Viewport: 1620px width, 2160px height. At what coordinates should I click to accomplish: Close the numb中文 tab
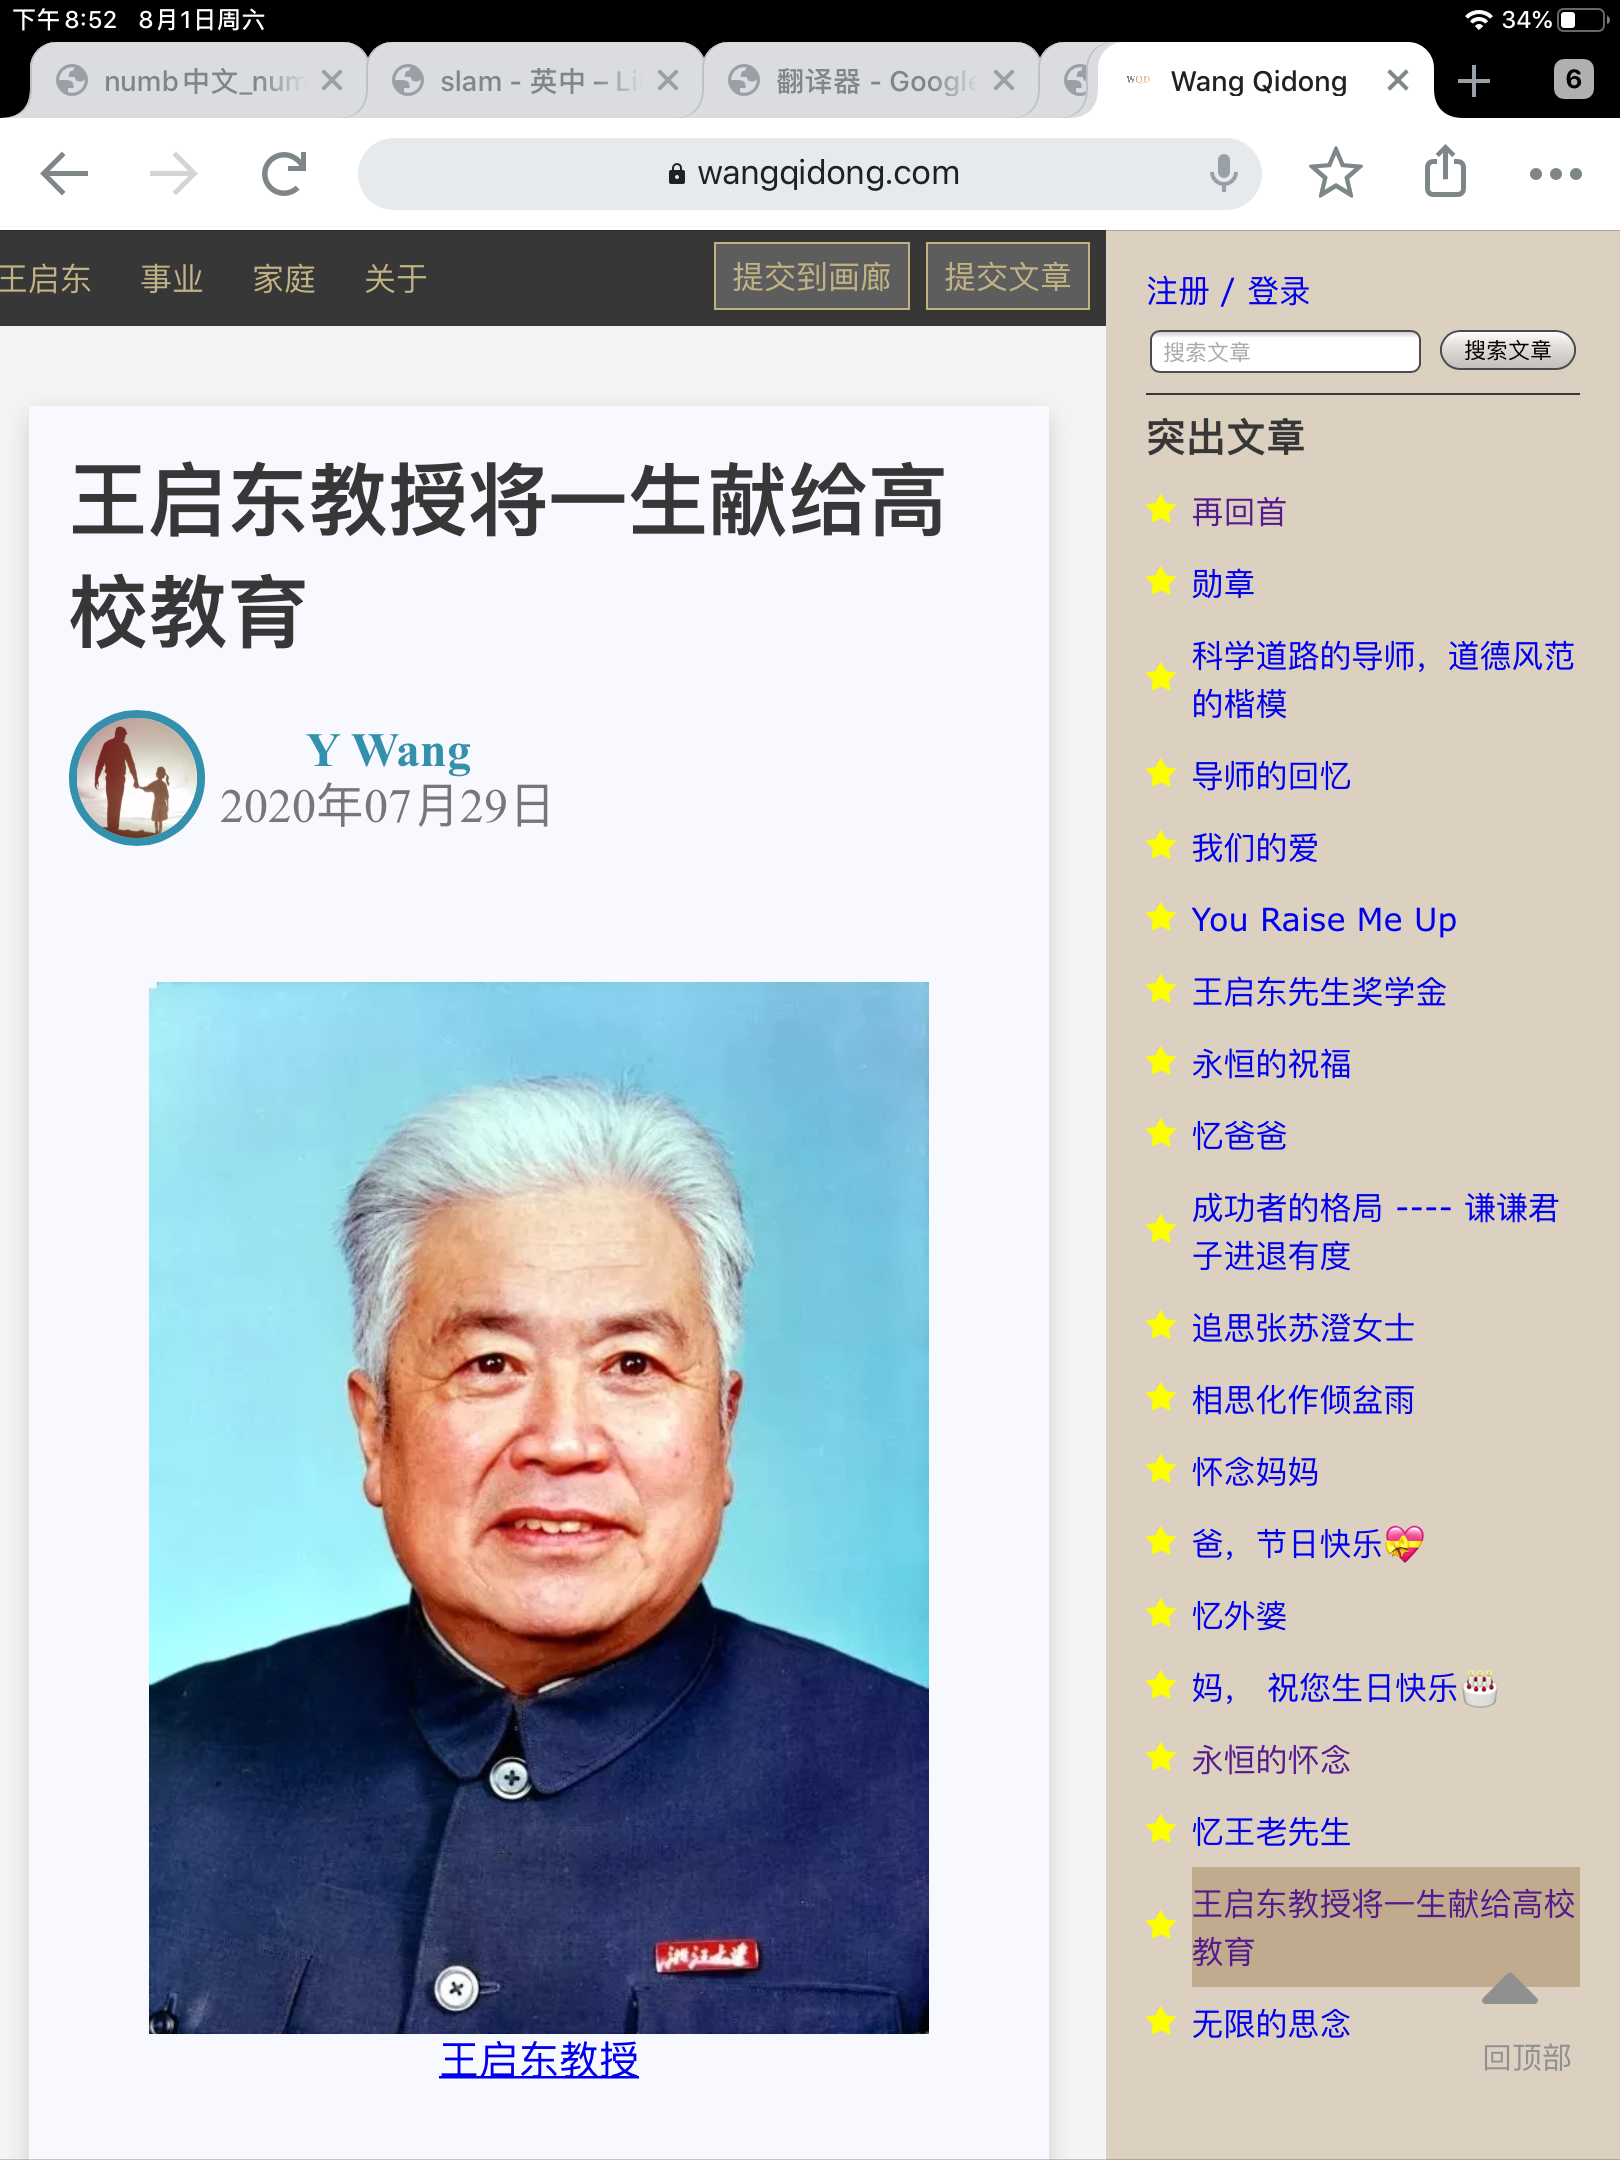tap(332, 81)
